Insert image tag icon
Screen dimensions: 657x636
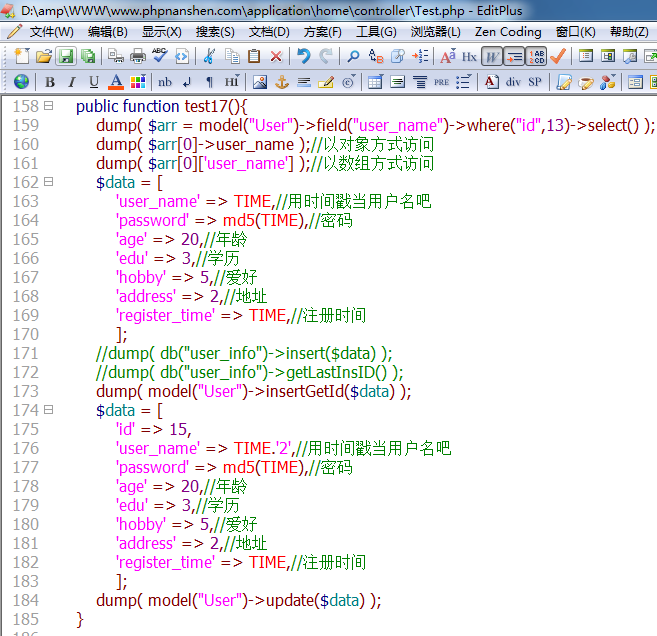[x=260, y=82]
